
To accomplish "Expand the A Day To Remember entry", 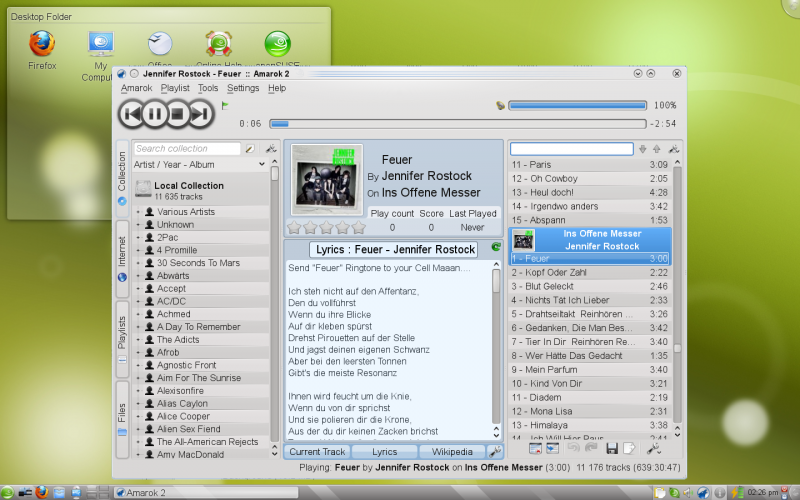I will coord(138,327).
